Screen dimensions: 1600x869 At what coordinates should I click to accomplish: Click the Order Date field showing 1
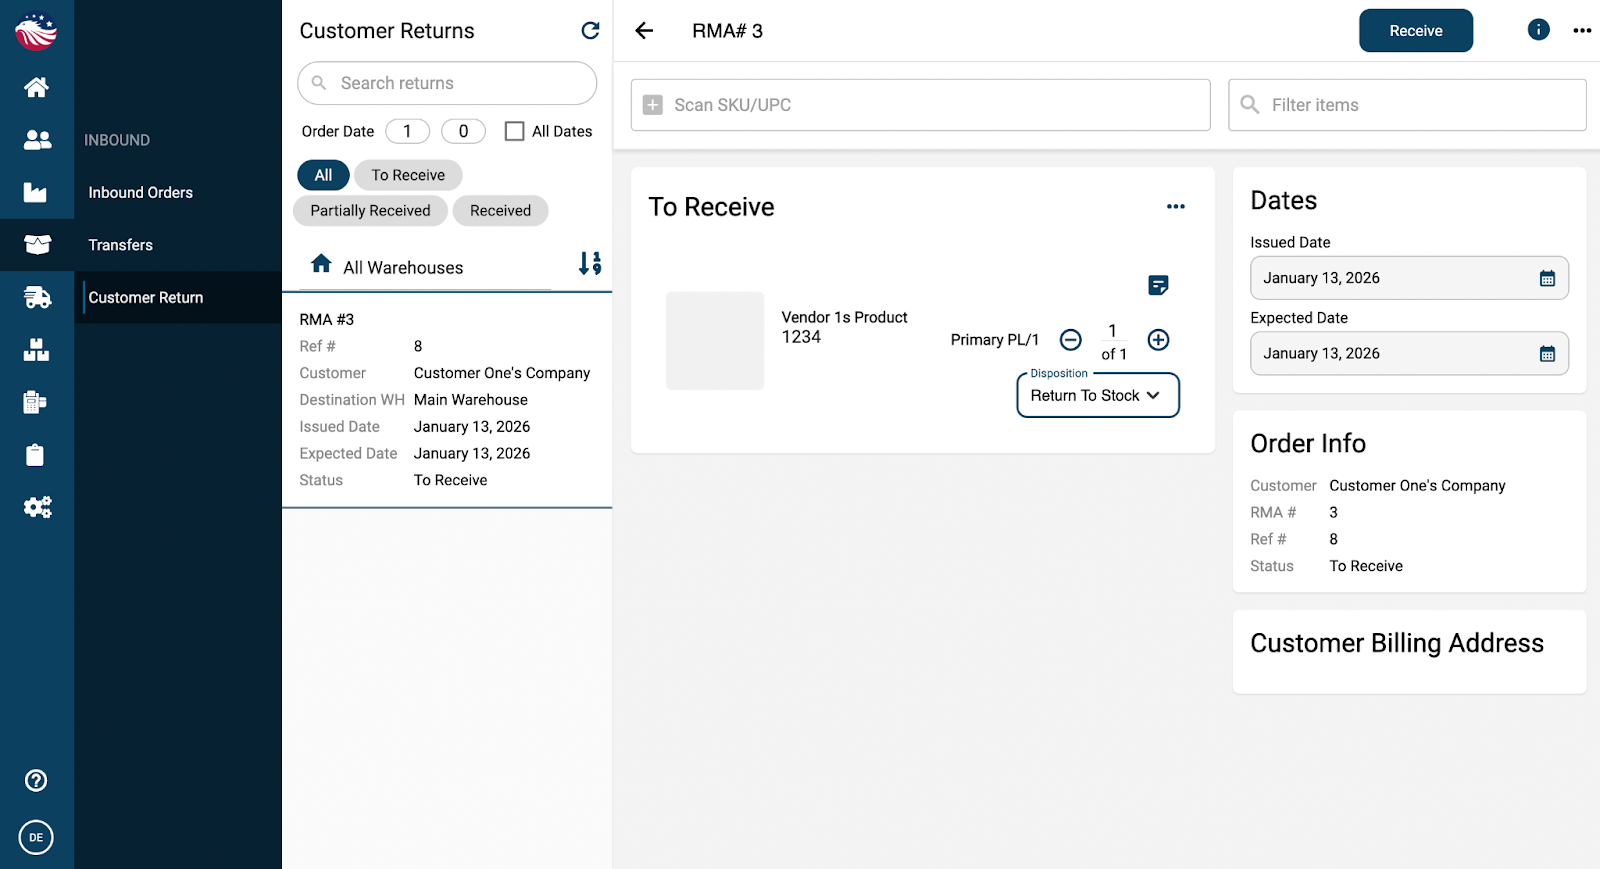click(407, 131)
